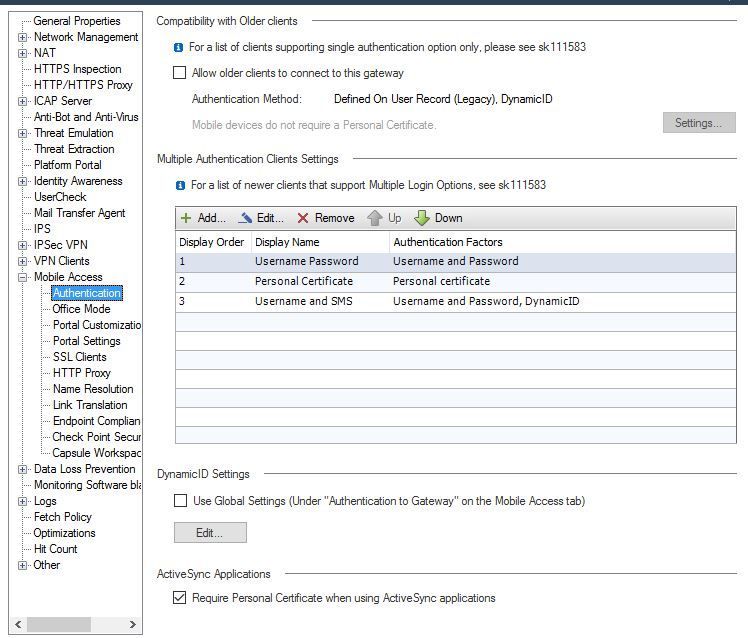Click the green Add plus icon
Image resolution: width=748 pixels, height=638 pixels.
coord(186,218)
